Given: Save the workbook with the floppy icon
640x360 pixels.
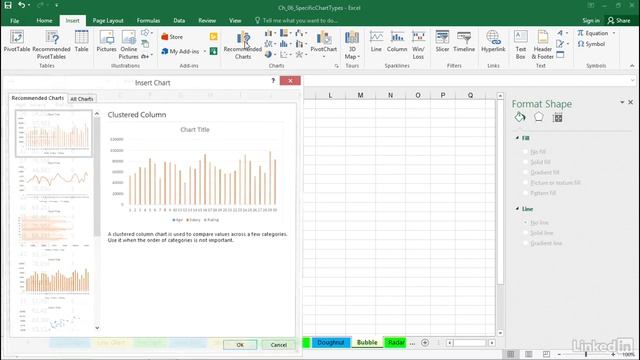Looking at the screenshot, I should (x=8, y=5).
